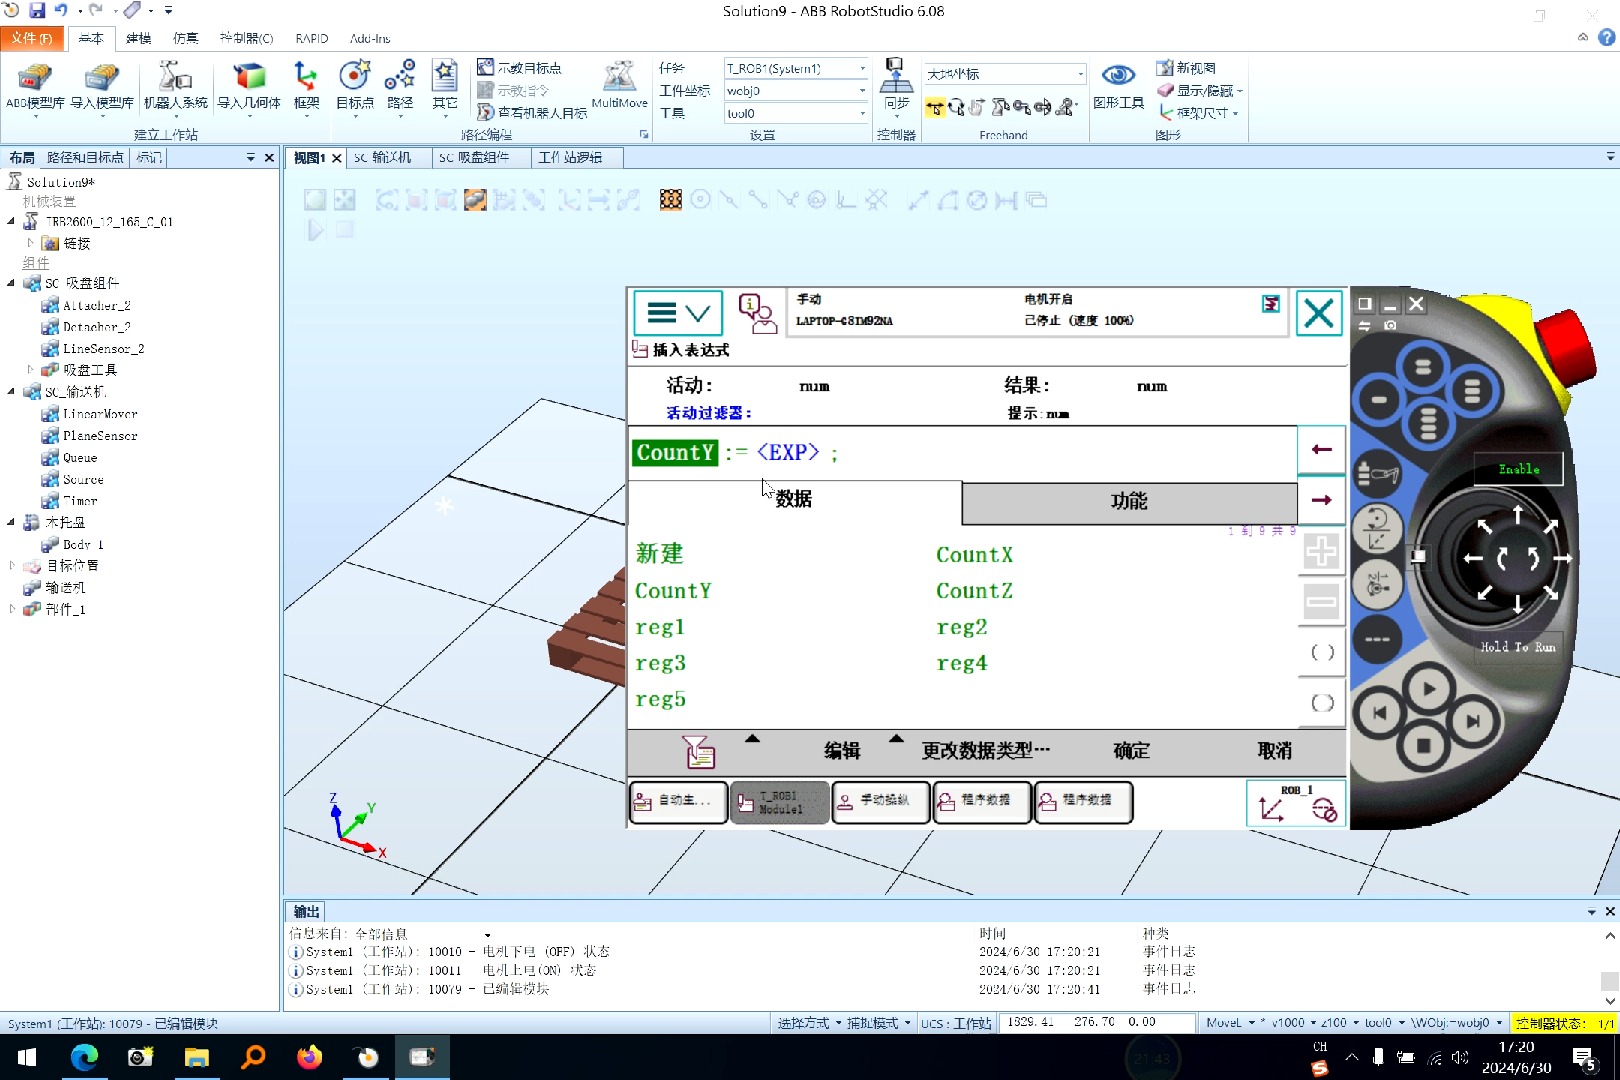This screenshot has height=1080, width=1620.
Task: Select CountX from the data list
Action: coord(974,554)
